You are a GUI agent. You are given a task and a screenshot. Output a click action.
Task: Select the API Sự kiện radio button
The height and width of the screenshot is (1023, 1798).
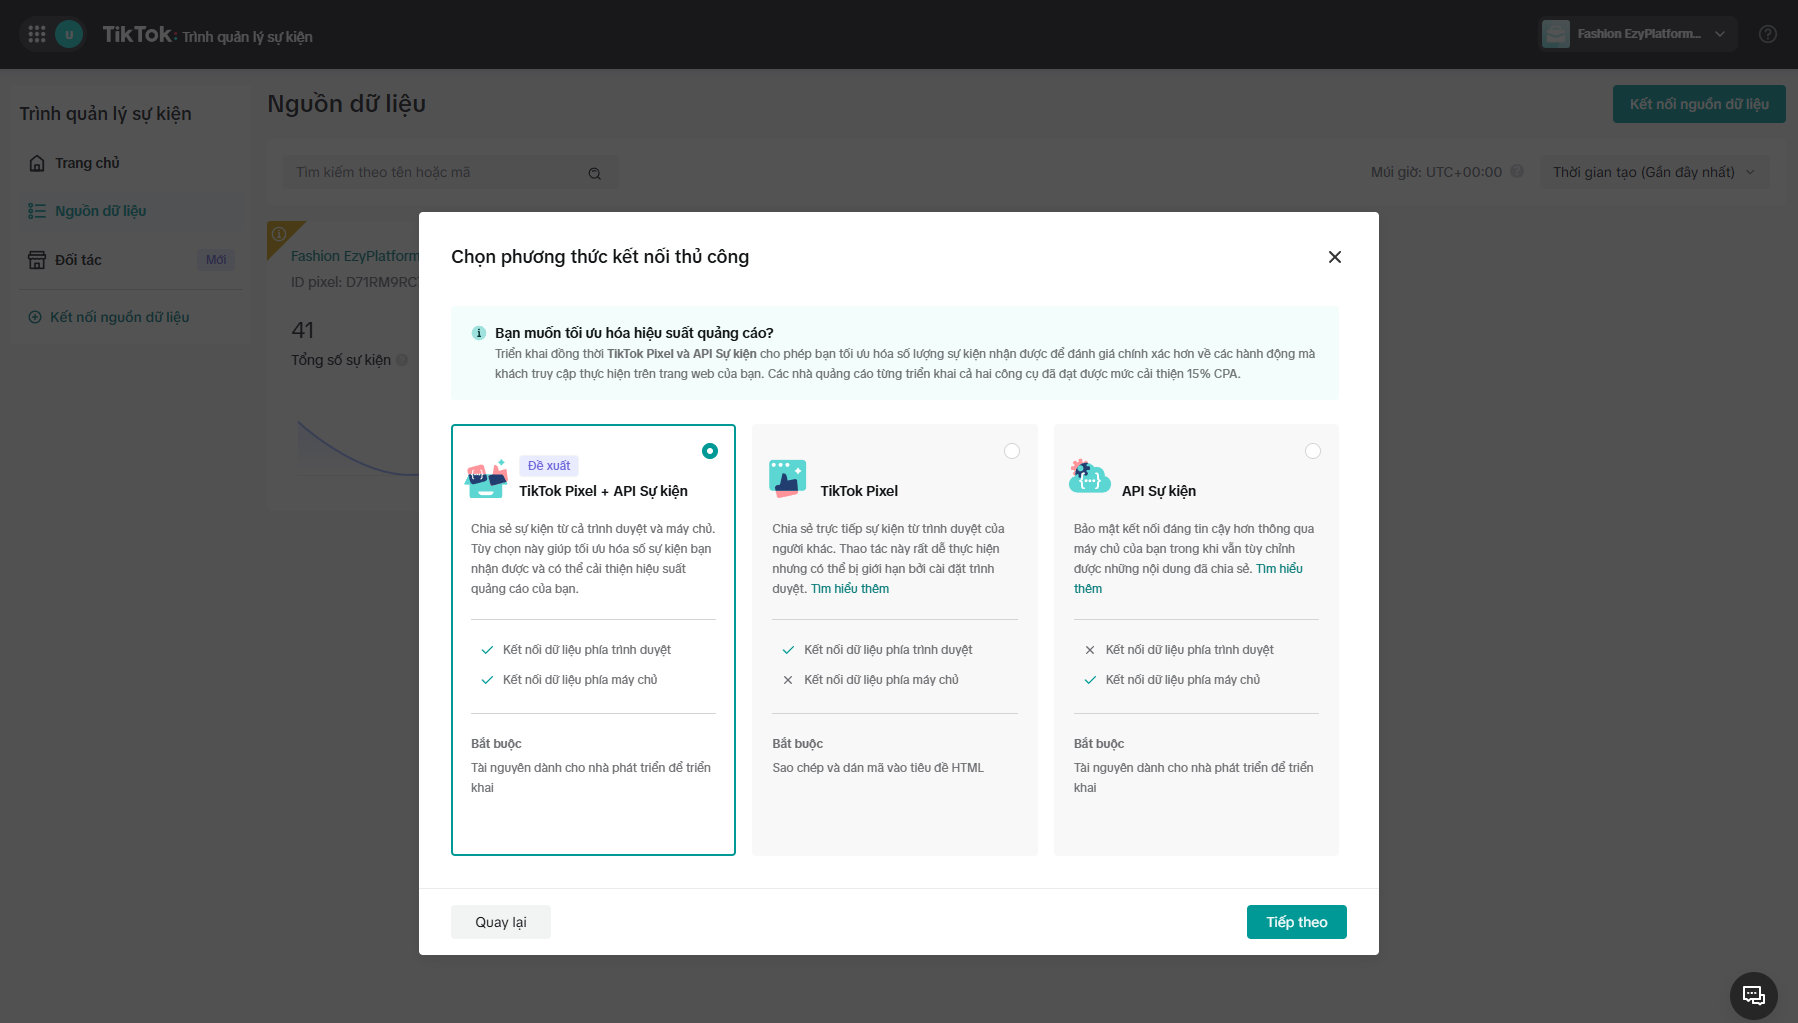[1313, 451]
